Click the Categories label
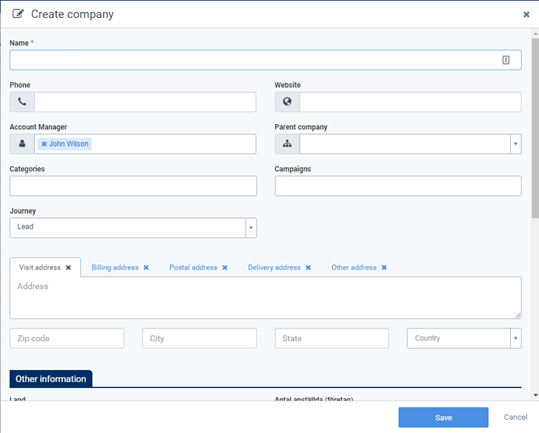 pos(27,169)
